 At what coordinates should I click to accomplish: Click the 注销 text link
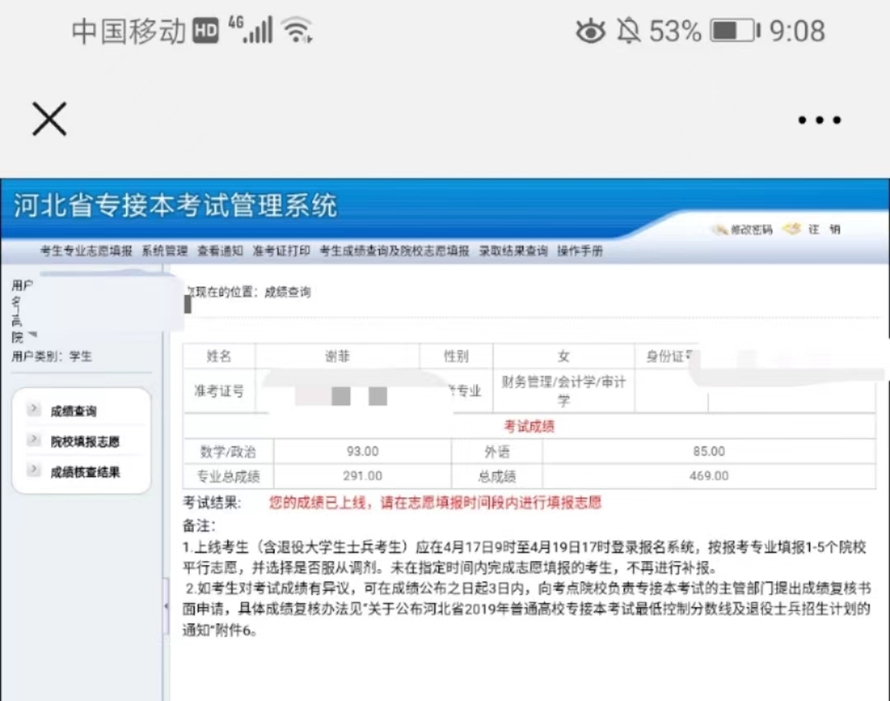tap(825, 229)
